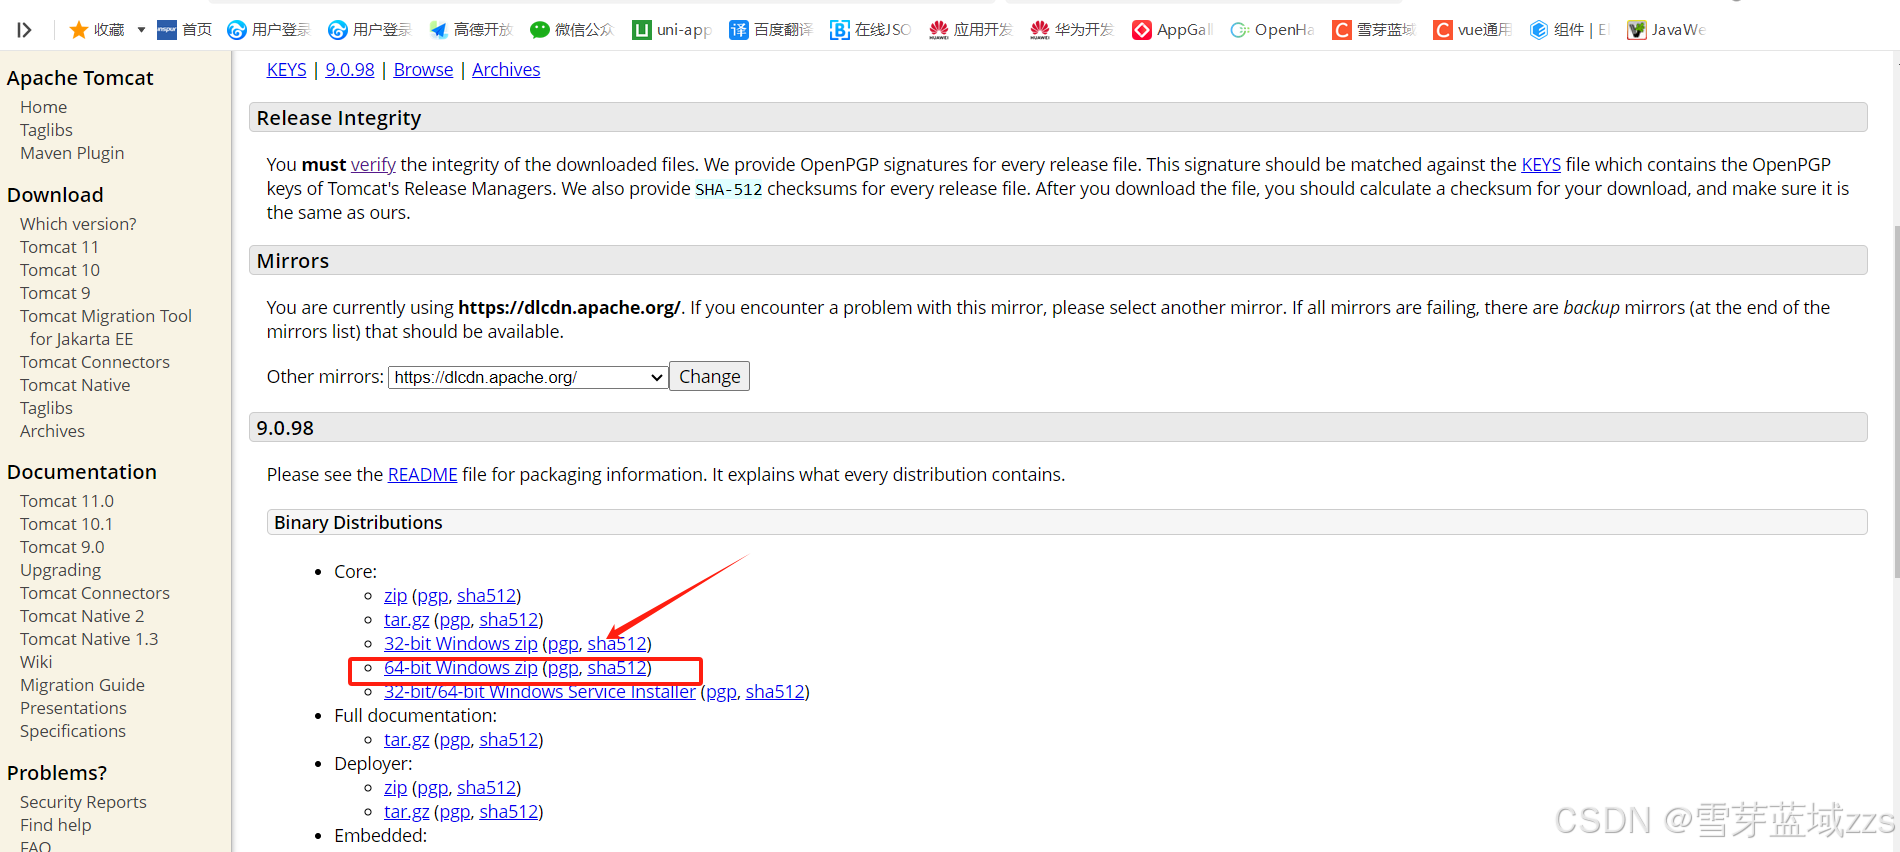Open the KEYS link at page top
This screenshot has width=1900, height=852.
(286, 70)
